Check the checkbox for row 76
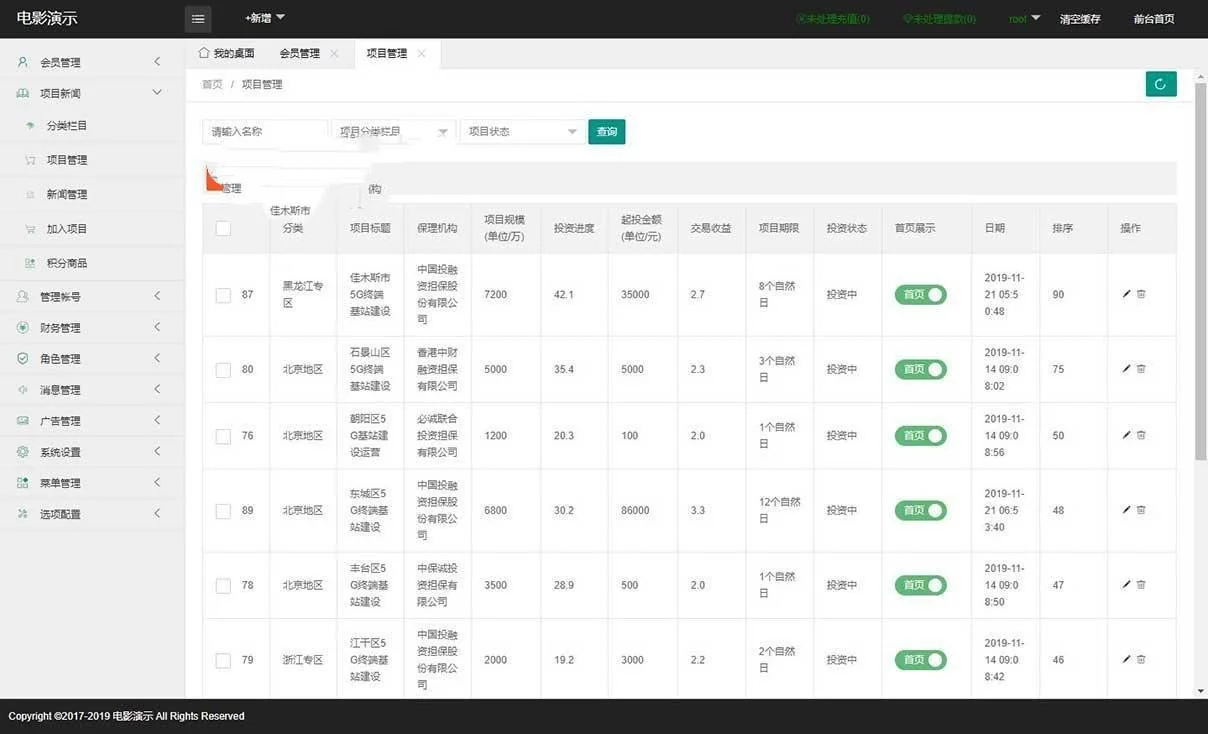Viewport: 1208px width, 734px height. tap(223, 436)
